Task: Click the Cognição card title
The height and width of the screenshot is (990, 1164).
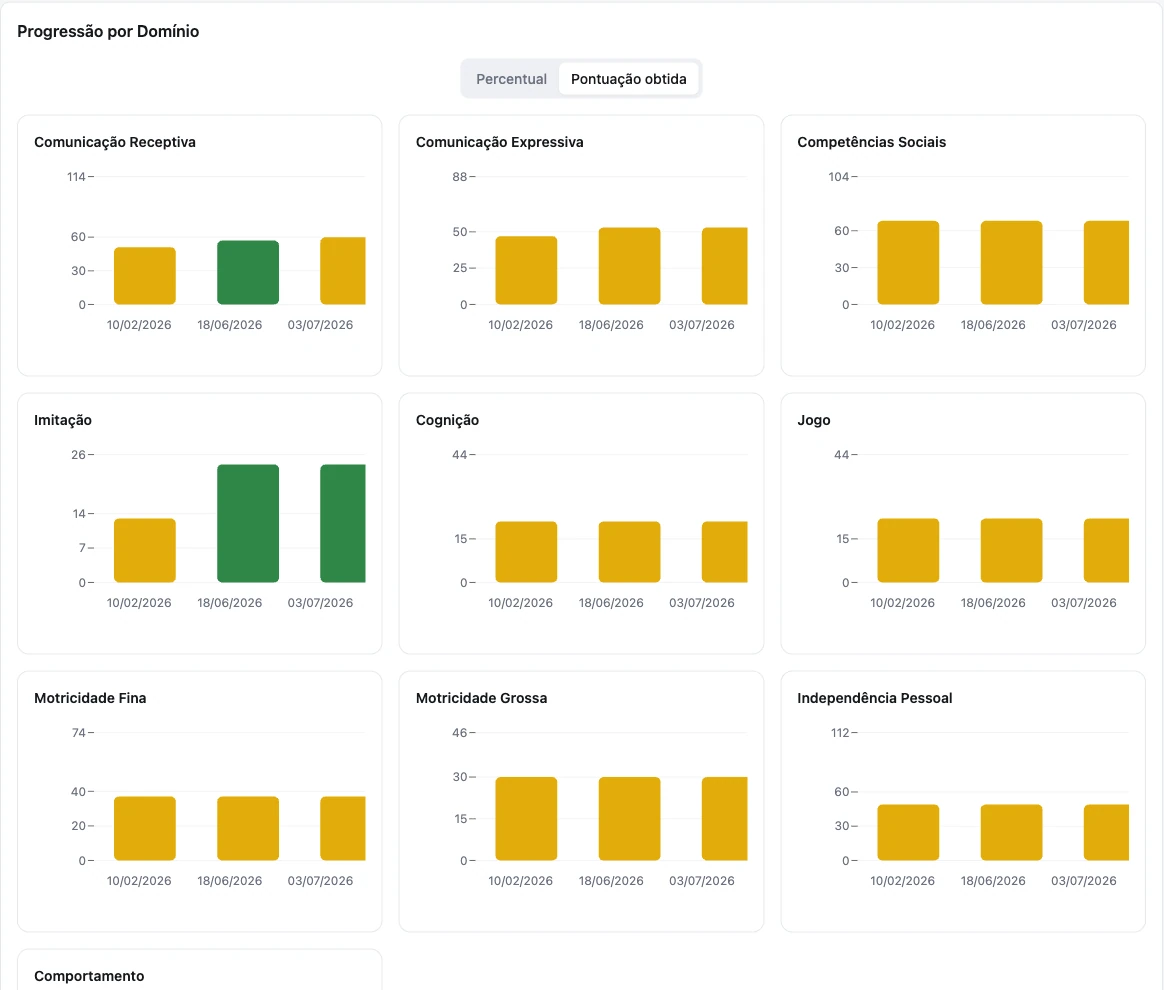Action: pyautogui.click(x=448, y=420)
